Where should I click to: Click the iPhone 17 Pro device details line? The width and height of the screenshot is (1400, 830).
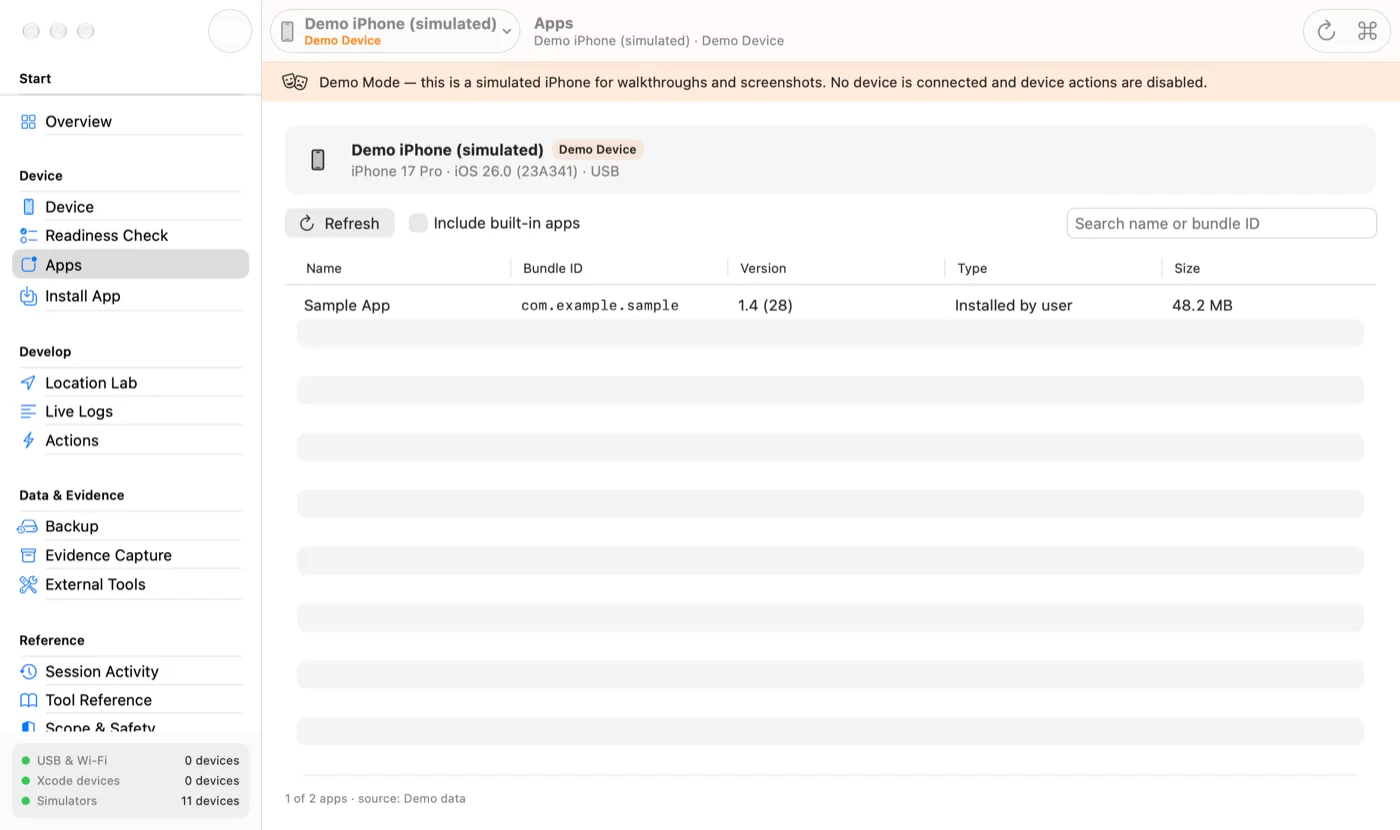[485, 171]
